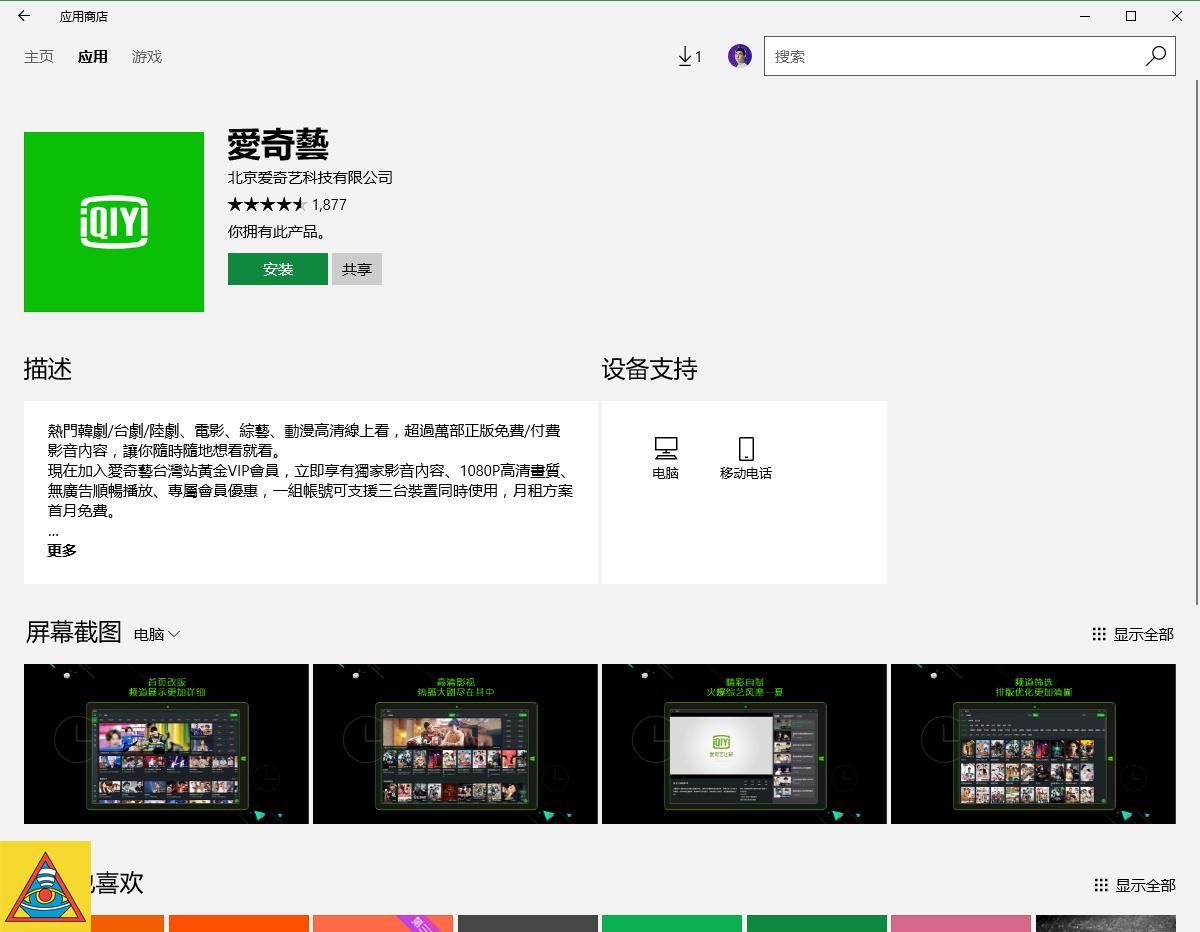Open the 主页 tab

pyautogui.click(x=39, y=57)
